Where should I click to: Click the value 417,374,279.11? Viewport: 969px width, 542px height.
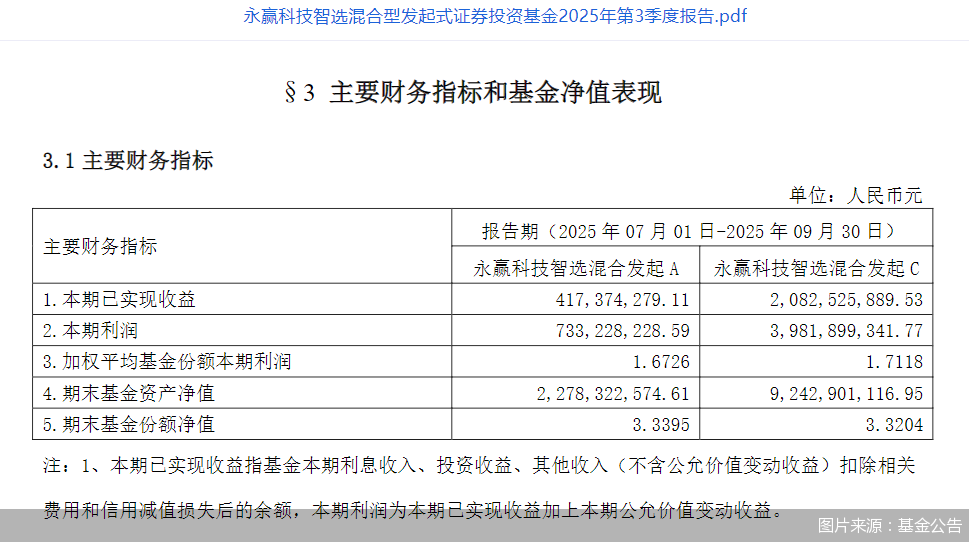(622, 299)
